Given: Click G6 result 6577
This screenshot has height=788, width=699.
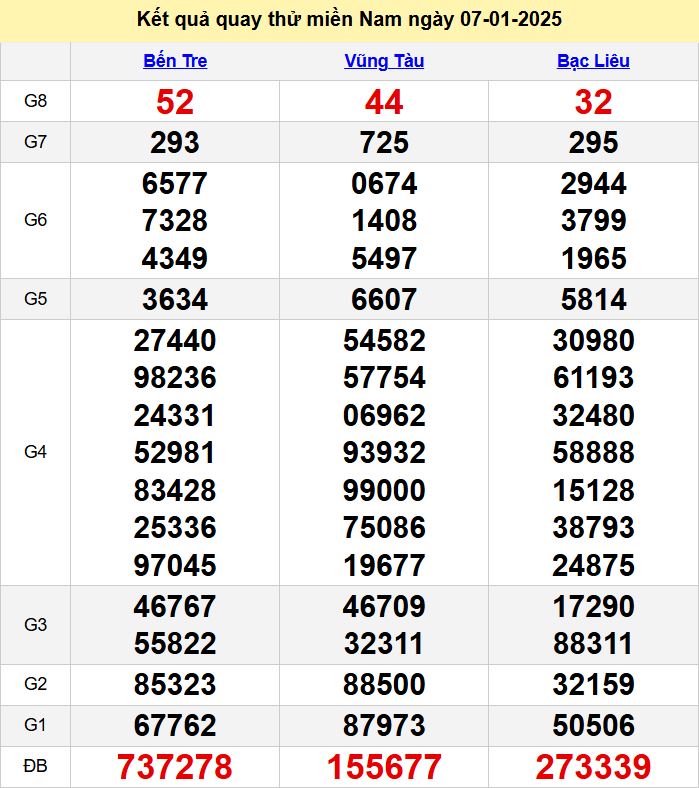Looking at the screenshot, I should point(175,183).
